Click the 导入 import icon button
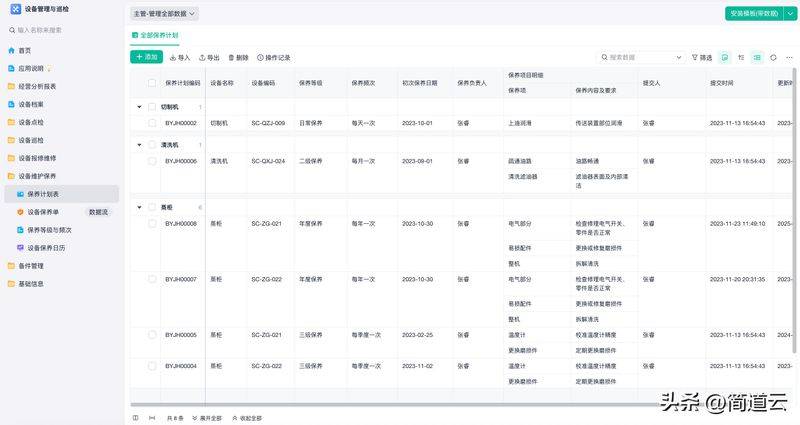 coord(171,58)
